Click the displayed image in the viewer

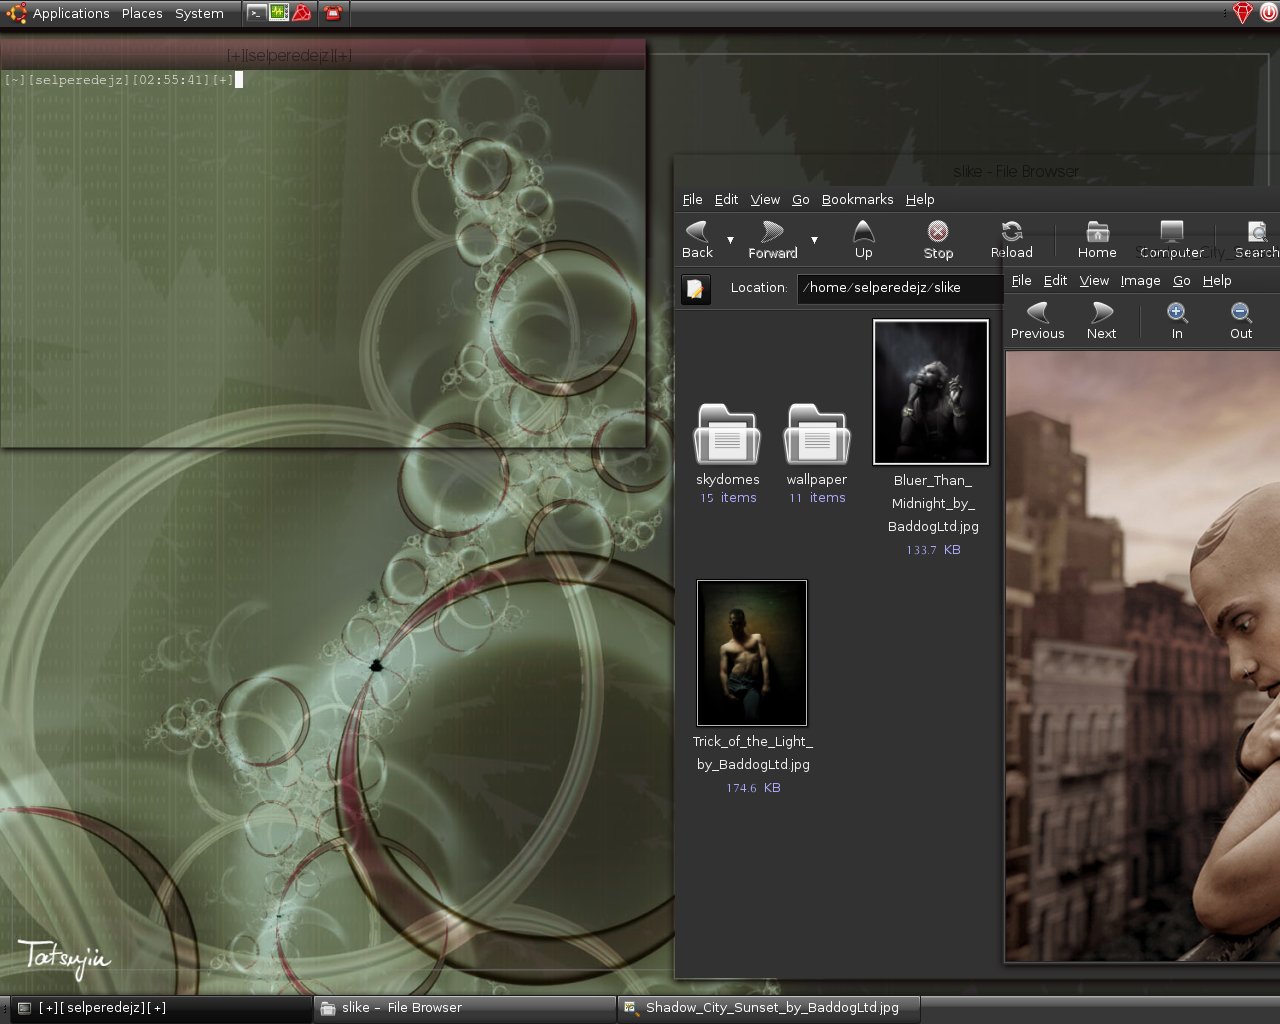click(x=1142, y=656)
